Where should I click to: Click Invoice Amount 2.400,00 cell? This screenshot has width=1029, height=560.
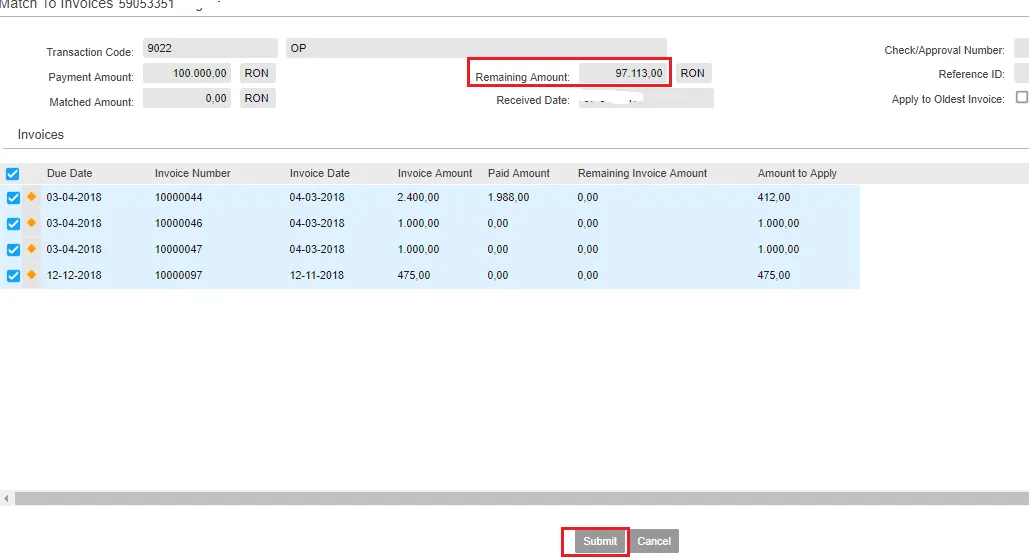[418, 197]
